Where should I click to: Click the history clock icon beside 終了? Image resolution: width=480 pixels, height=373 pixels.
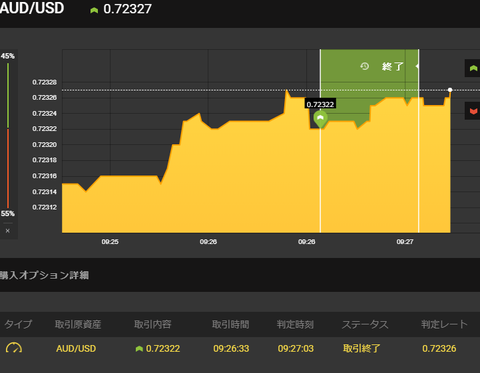tap(365, 66)
